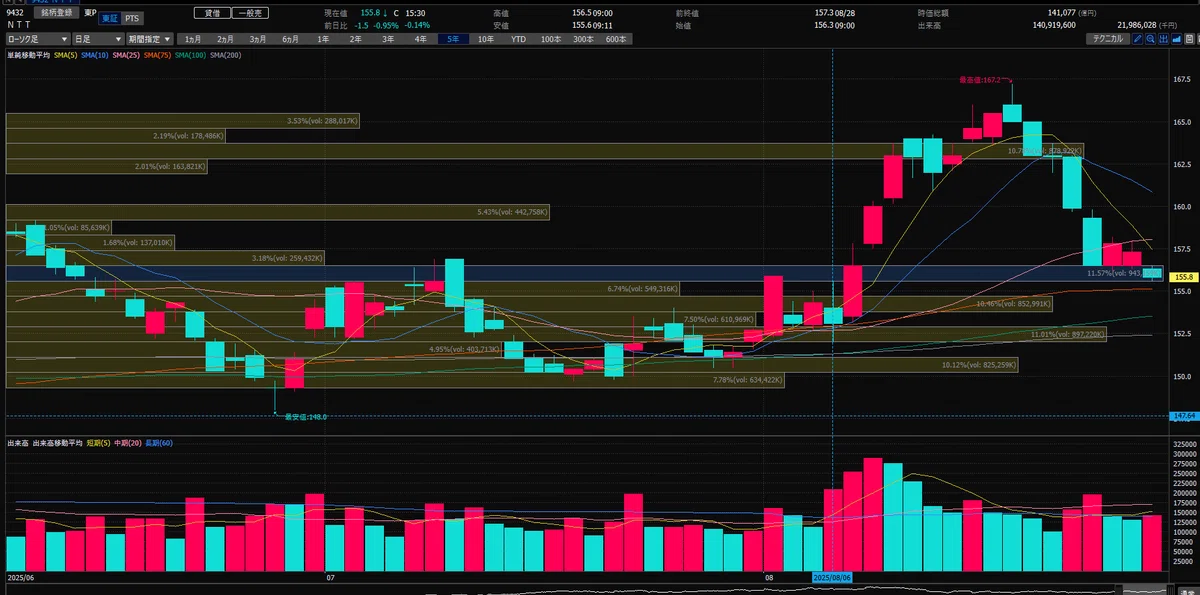Select the 2ヵ月 range tab

tap(226, 39)
